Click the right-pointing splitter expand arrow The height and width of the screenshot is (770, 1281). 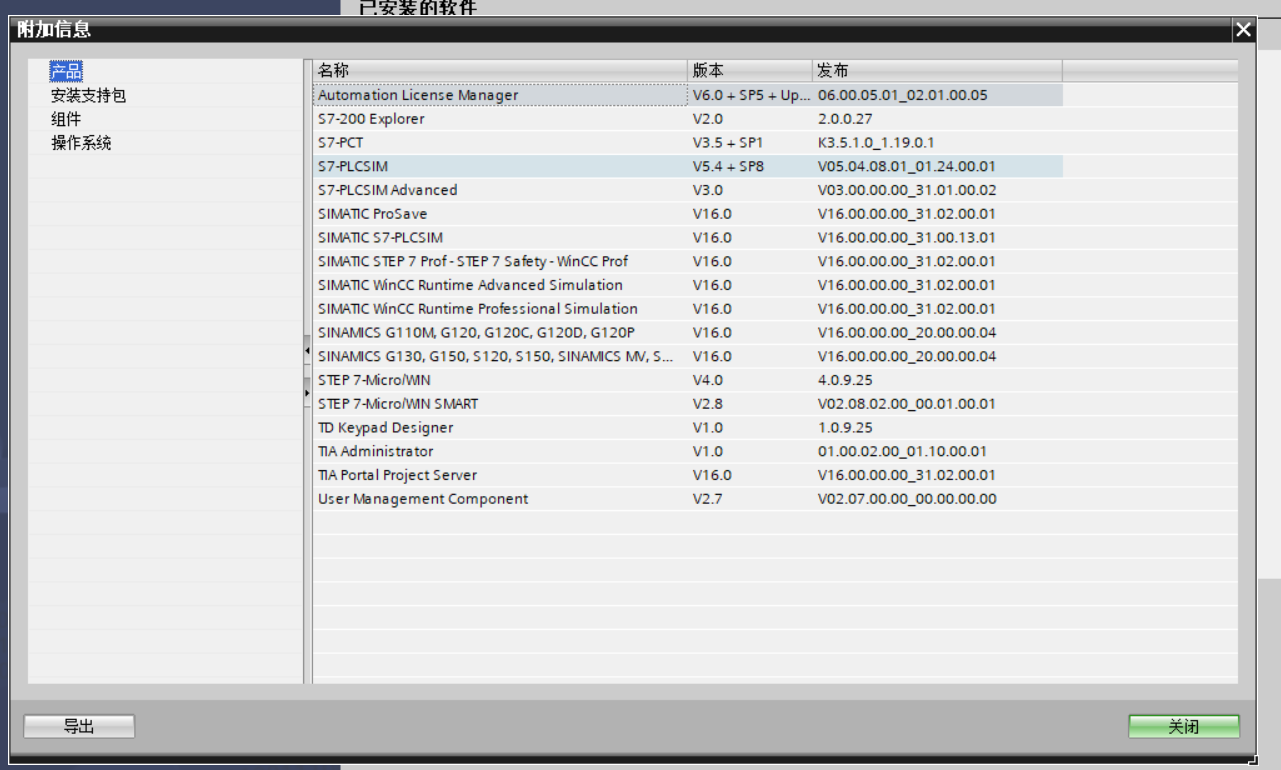[307, 393]
